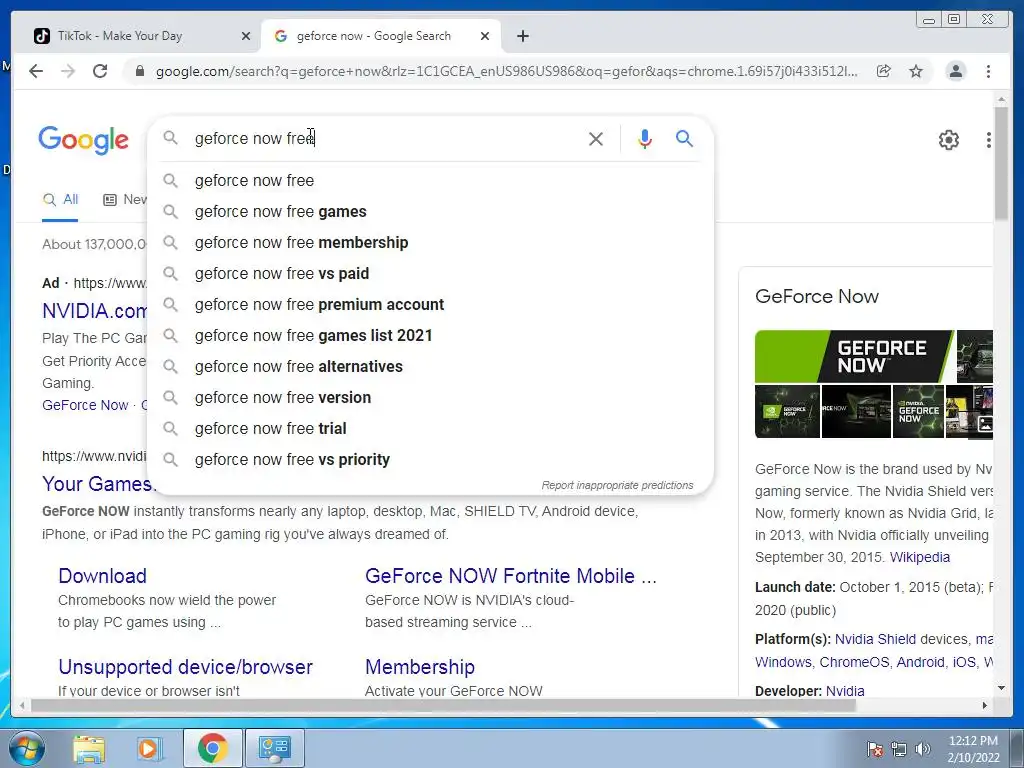Open first small GeForce Now thumbnail
Viewport: 1024px width, 768px height.
[787, 411]
